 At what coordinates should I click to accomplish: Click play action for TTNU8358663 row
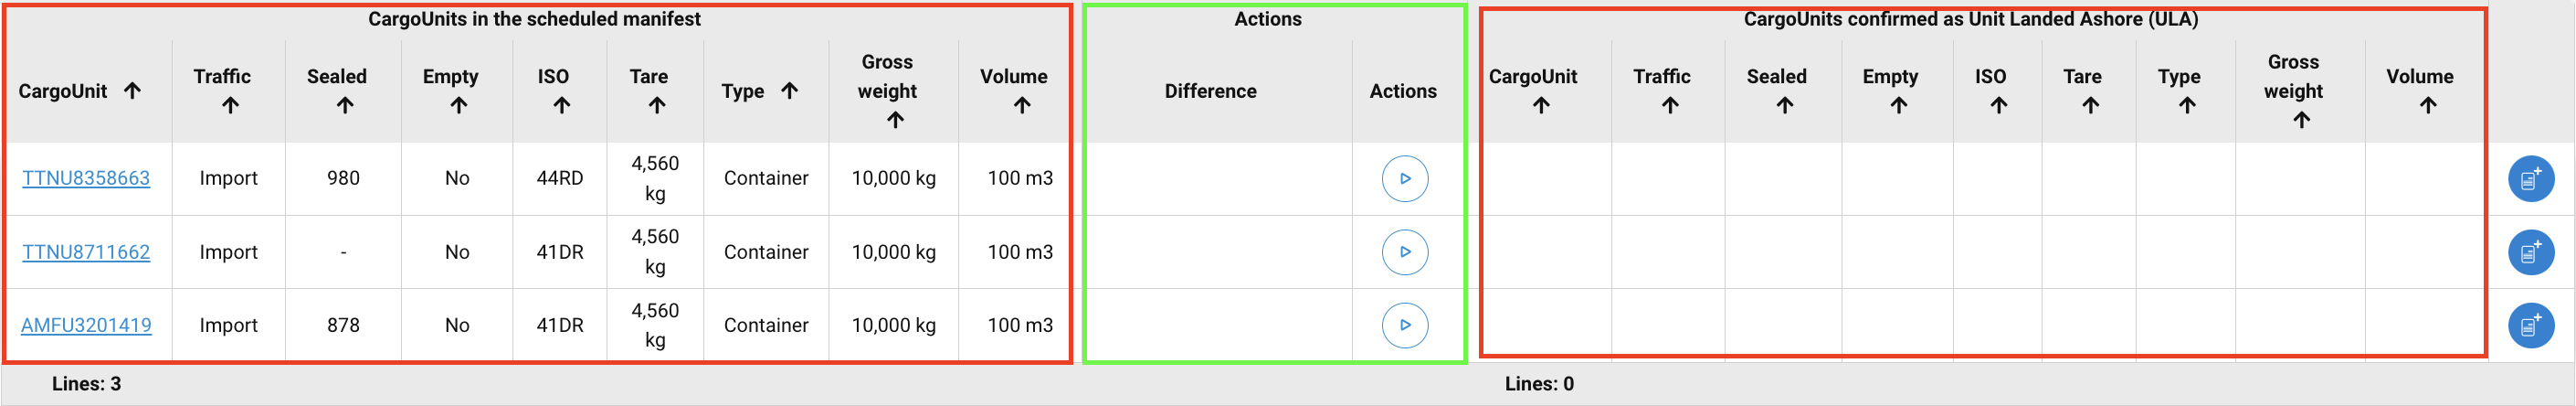1404,179
